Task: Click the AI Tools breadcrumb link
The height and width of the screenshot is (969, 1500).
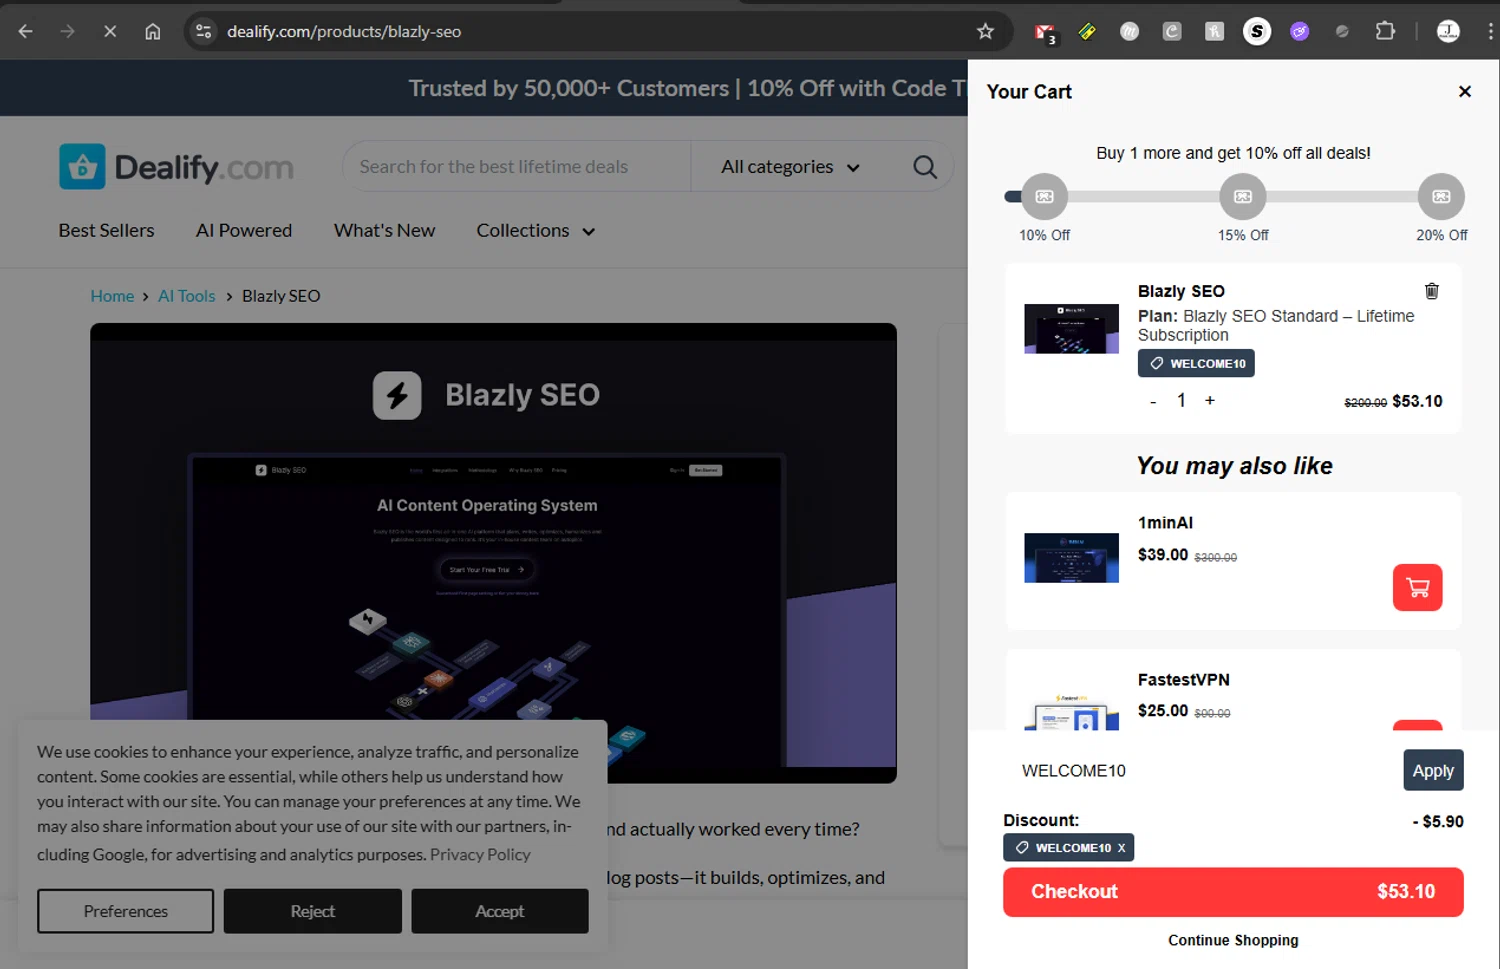Action: point(186,296)
